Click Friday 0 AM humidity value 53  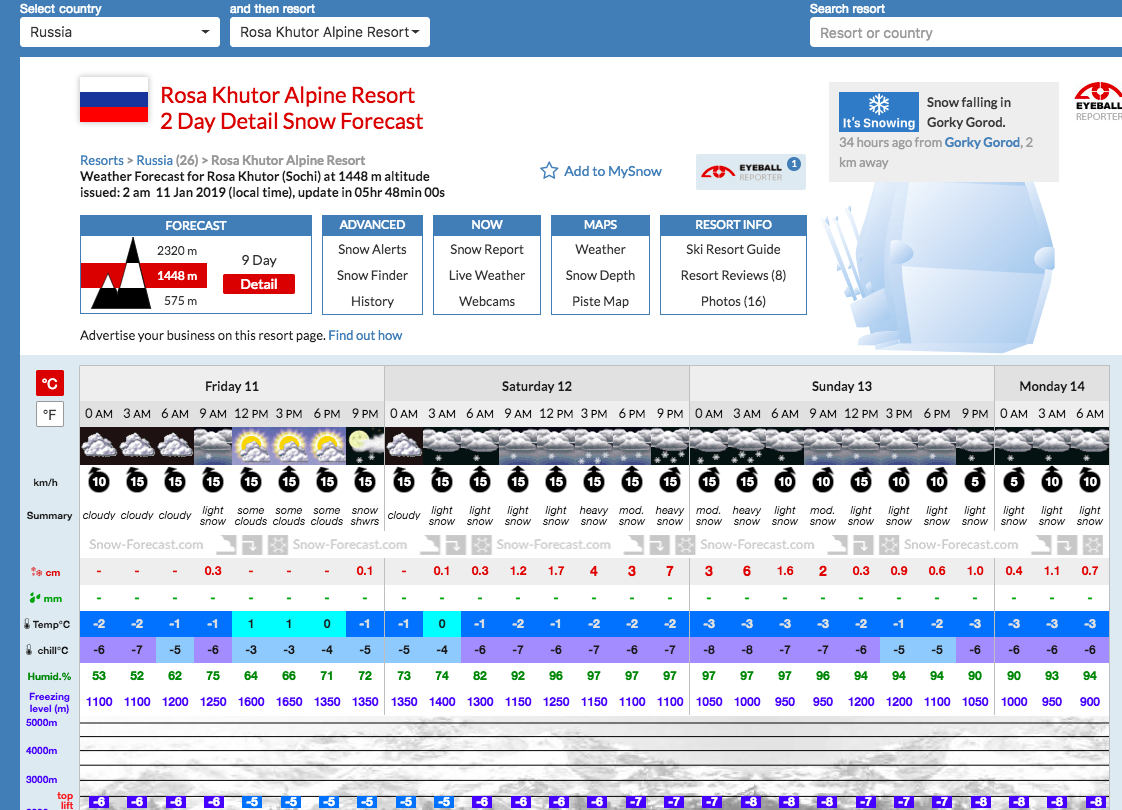pyautogui.click(x=99, y=675)
